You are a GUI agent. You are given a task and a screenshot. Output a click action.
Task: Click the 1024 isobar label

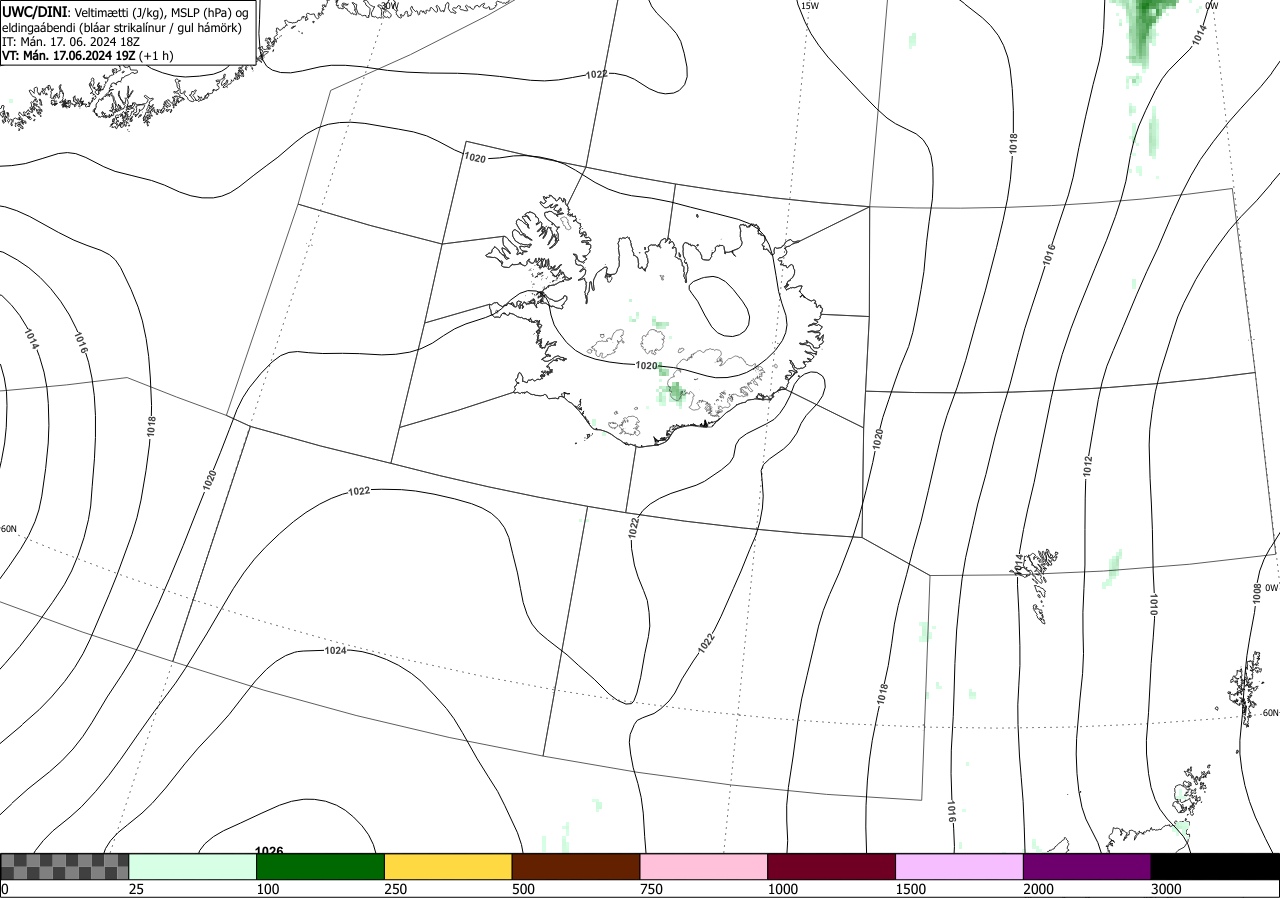336,651
